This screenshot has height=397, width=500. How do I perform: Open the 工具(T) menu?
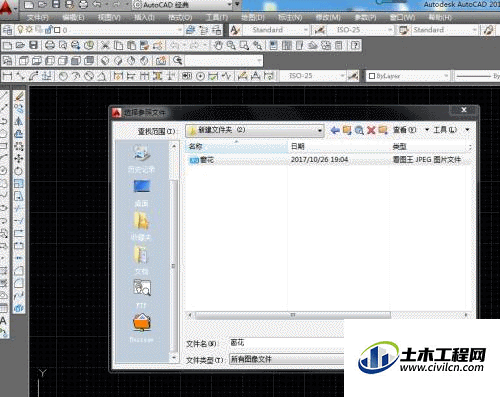pos(217,18)
